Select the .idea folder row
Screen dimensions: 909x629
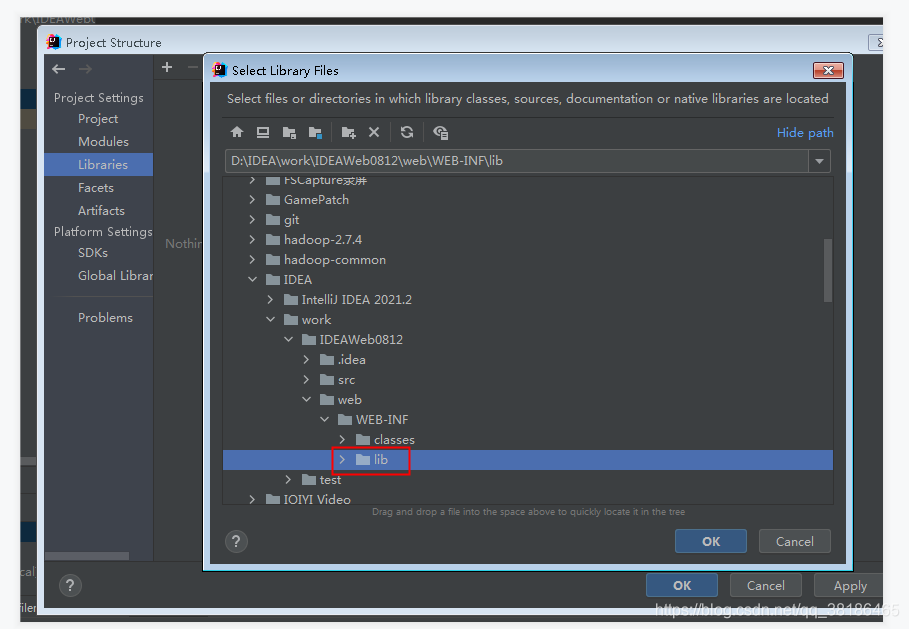pos(528,359)
